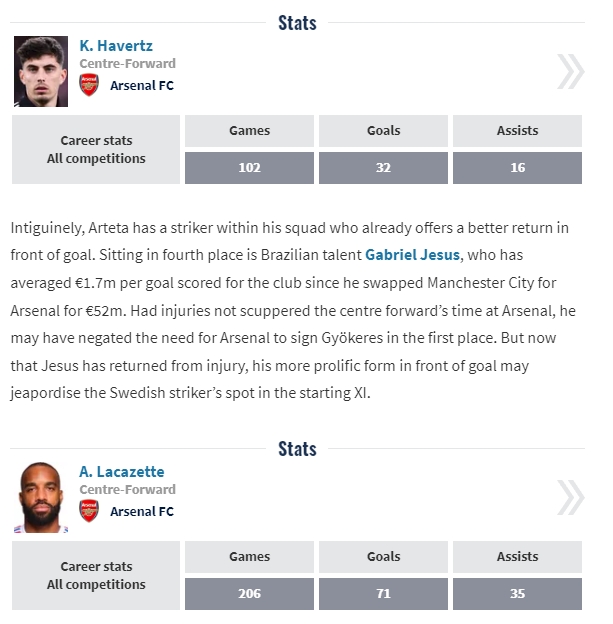Follow the Gabriel Jesus link
Image resolution: width=613 pixels, height=624 pixels.
(x=412, y=255)
